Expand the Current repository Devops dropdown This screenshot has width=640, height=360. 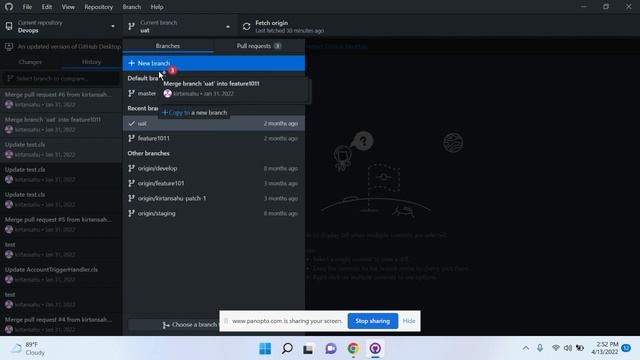click(x=61, y=27)
